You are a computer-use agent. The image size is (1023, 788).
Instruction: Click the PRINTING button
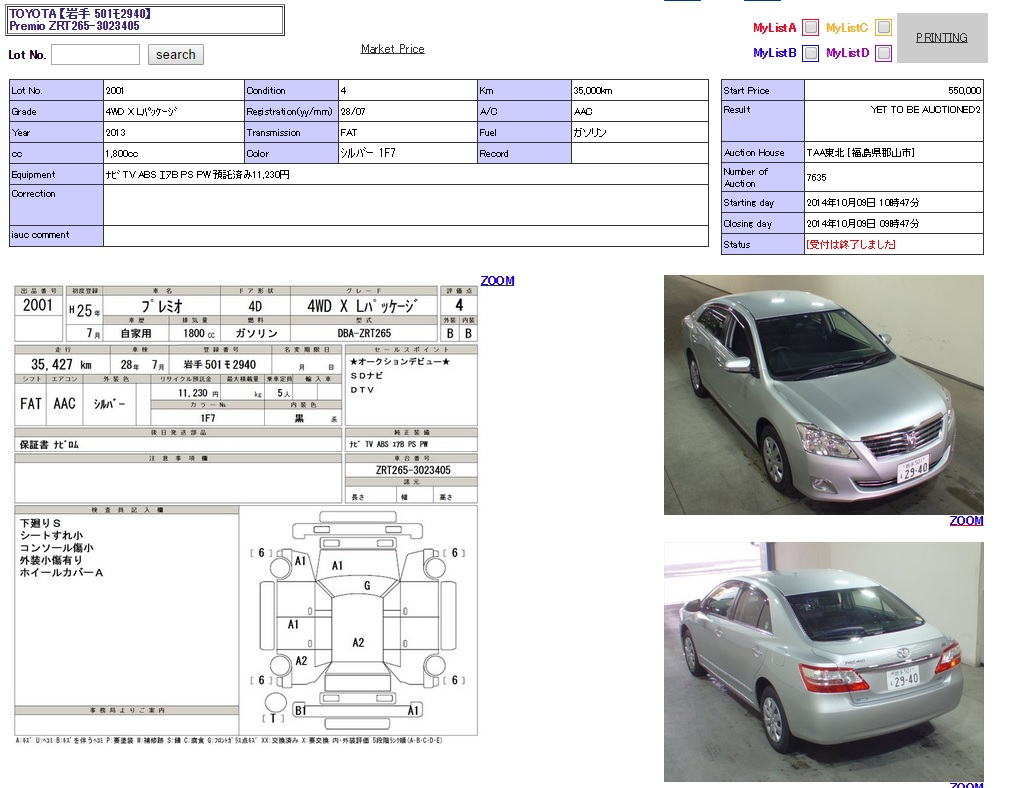pyautogui.click(x=941, y=38)
